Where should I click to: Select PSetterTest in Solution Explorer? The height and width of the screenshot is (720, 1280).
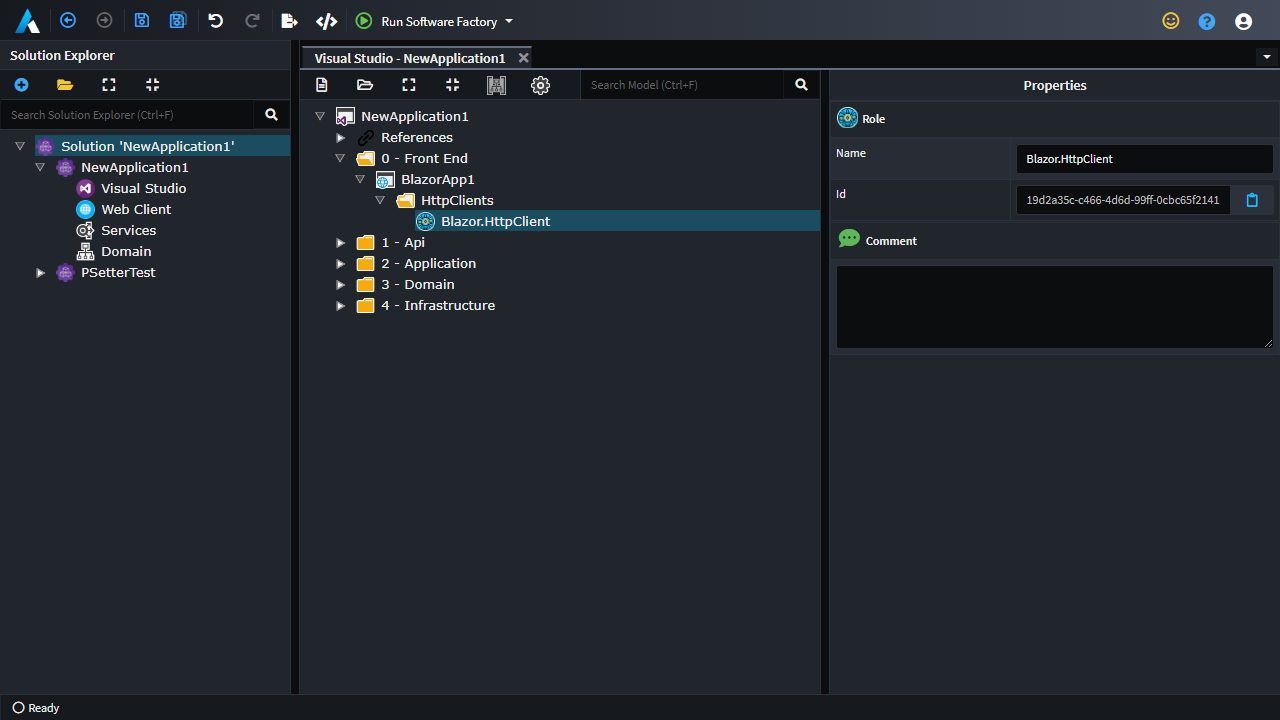coord(118,272)
